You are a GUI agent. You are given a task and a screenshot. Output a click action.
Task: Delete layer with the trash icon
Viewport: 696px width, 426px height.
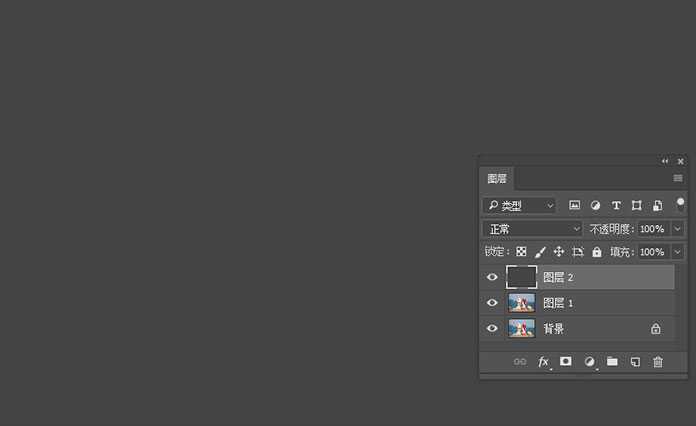(658, 361)
